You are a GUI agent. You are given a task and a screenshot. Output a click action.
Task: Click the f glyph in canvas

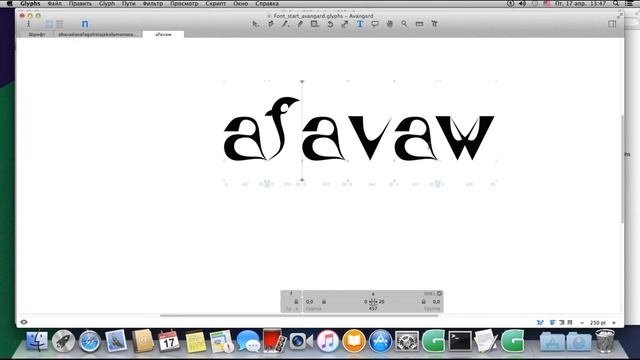click(x=282, y=129)
